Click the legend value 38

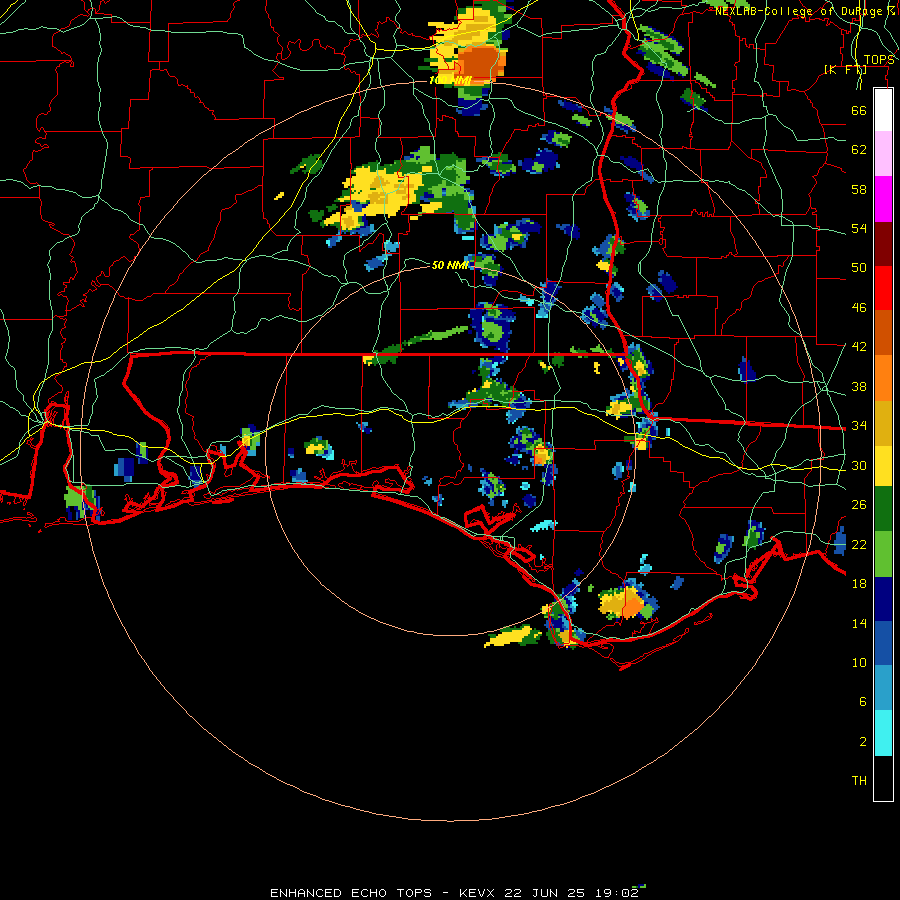859,386
